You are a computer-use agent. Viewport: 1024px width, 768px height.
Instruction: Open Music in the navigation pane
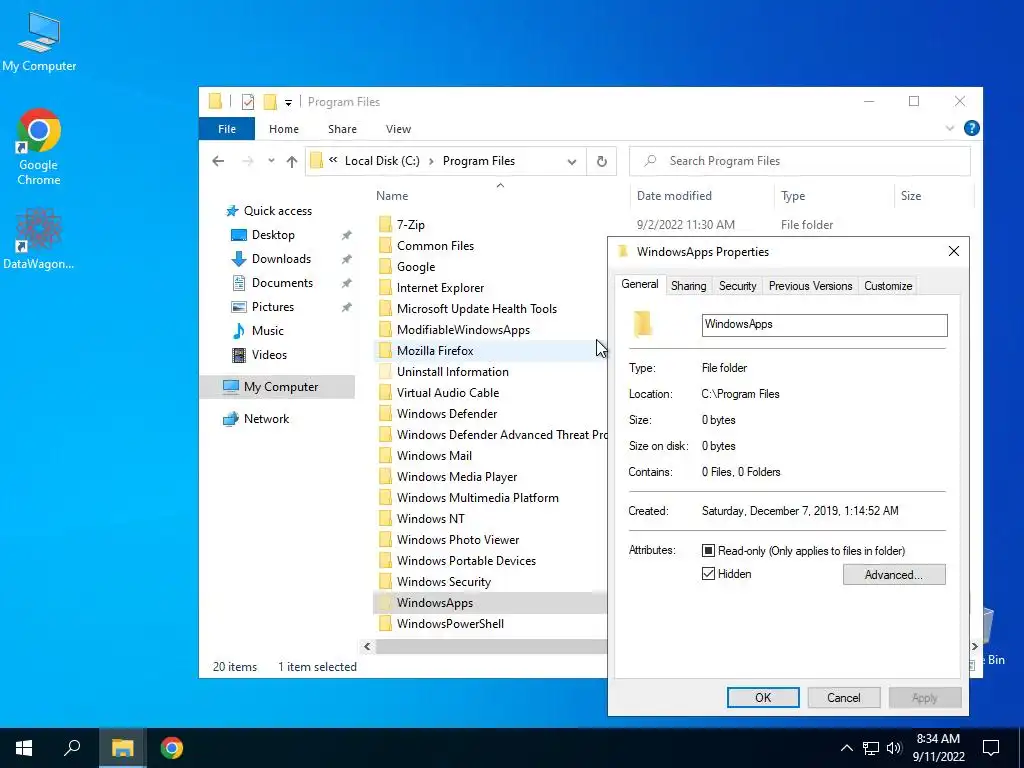tap(267, 331)
